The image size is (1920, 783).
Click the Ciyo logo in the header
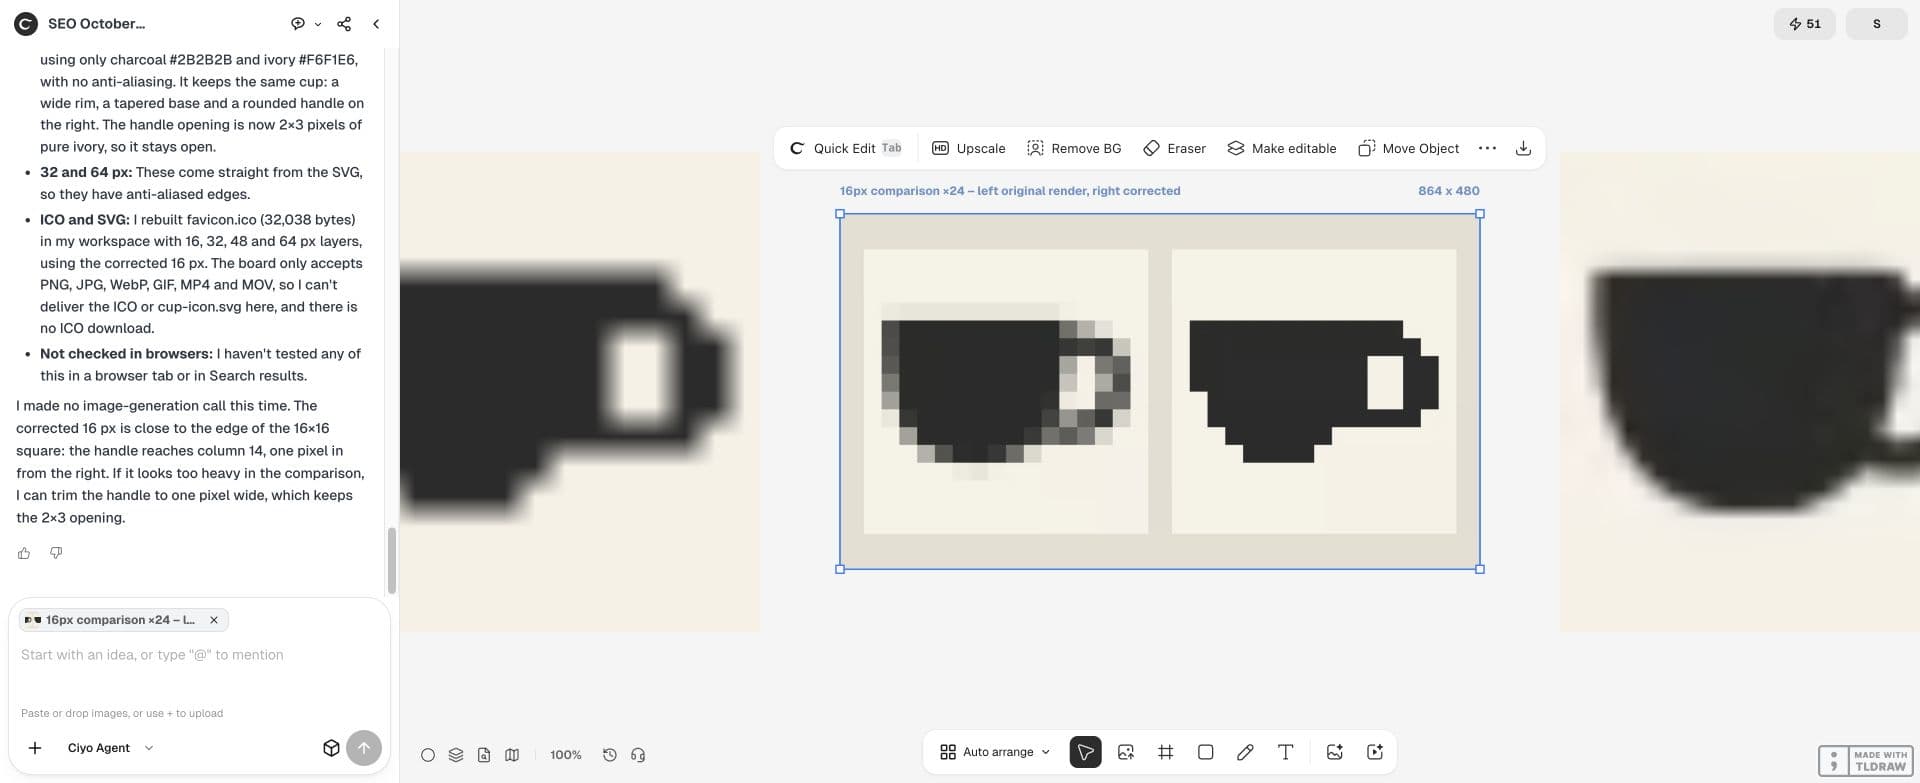point(26,23)
